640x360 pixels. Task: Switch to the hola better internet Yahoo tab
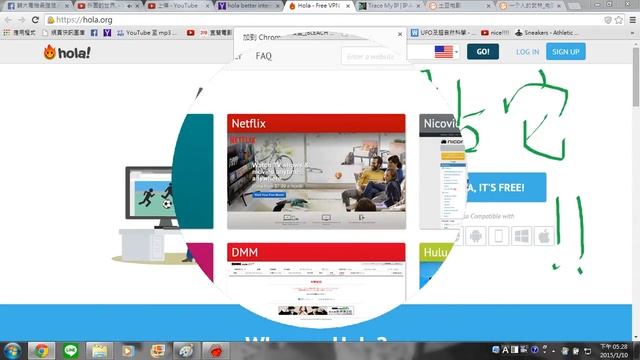249,6
